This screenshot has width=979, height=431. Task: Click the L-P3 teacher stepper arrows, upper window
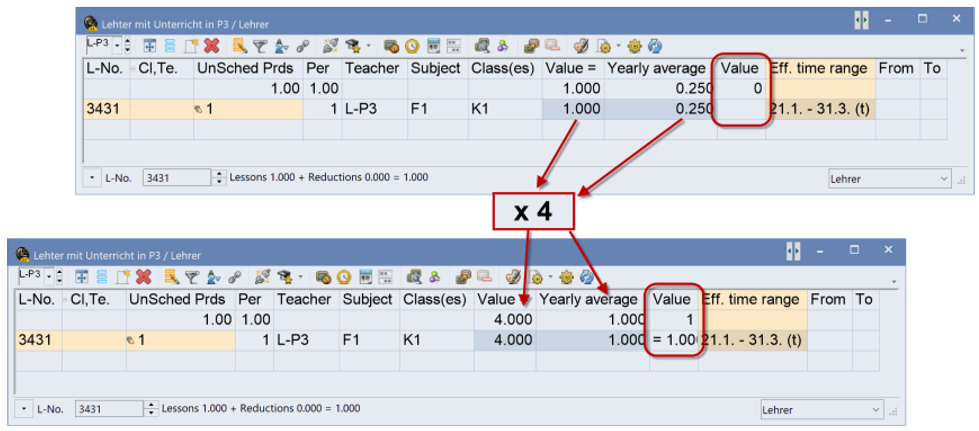tap(128, 46)
